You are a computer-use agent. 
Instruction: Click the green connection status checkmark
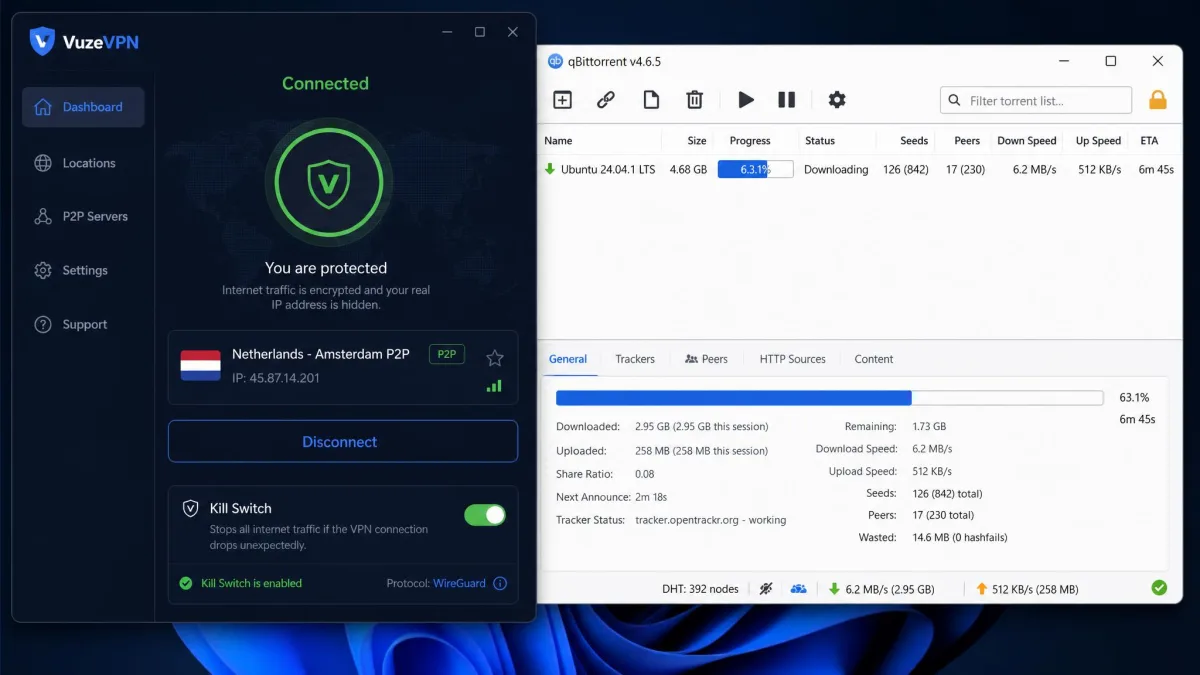click(x=1159, y=588)
